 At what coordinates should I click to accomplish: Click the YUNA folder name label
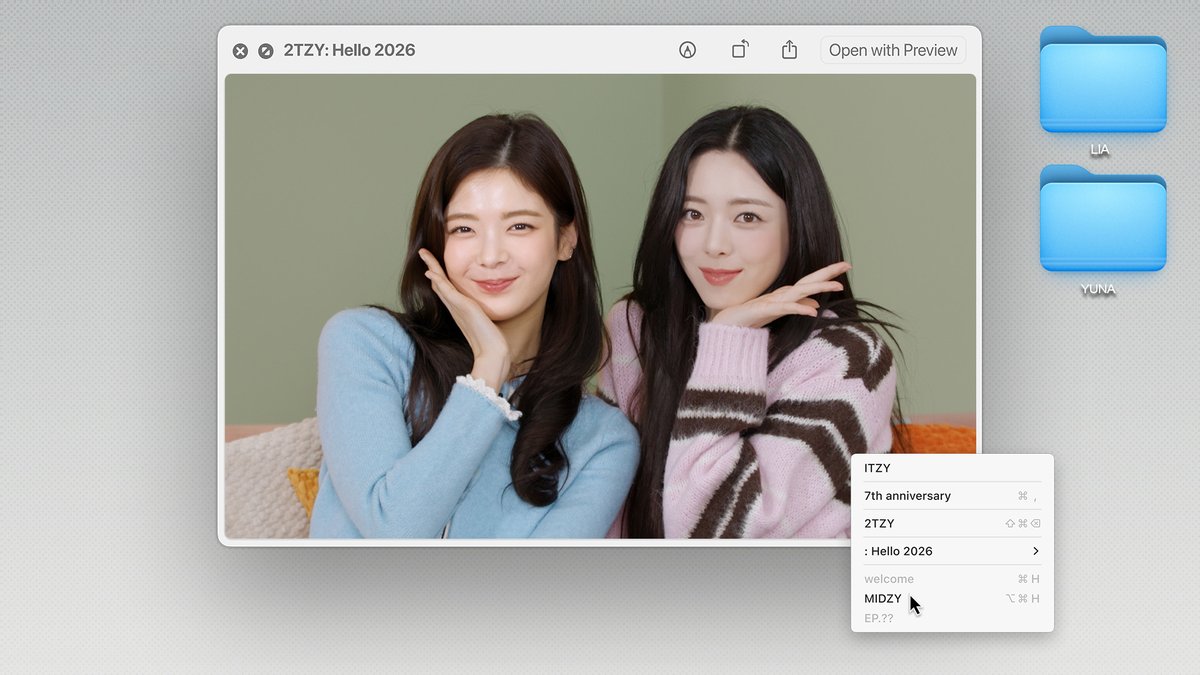(x=1098, y=288)
